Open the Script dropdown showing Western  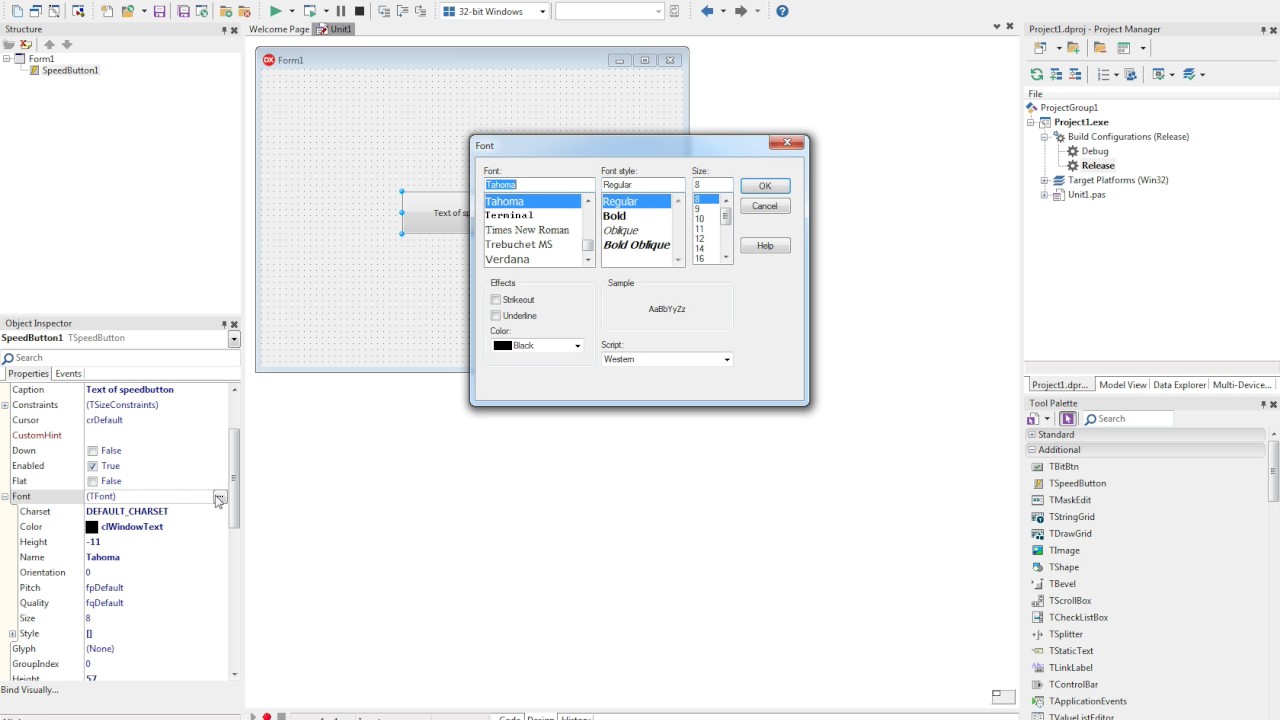click(726, 360)
